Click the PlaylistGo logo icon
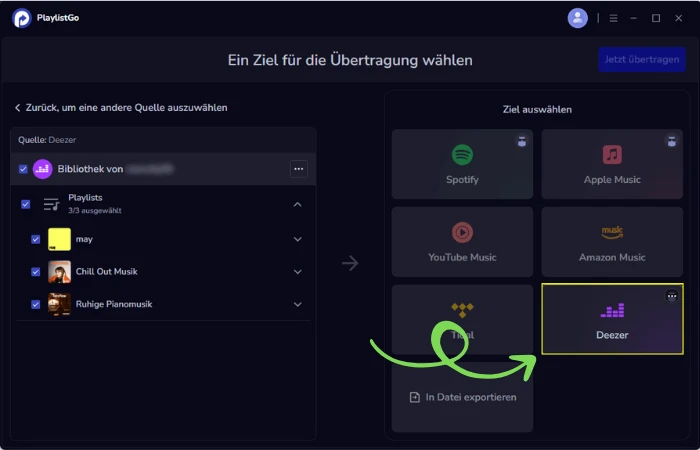700x450 pixels. (21, 18)
